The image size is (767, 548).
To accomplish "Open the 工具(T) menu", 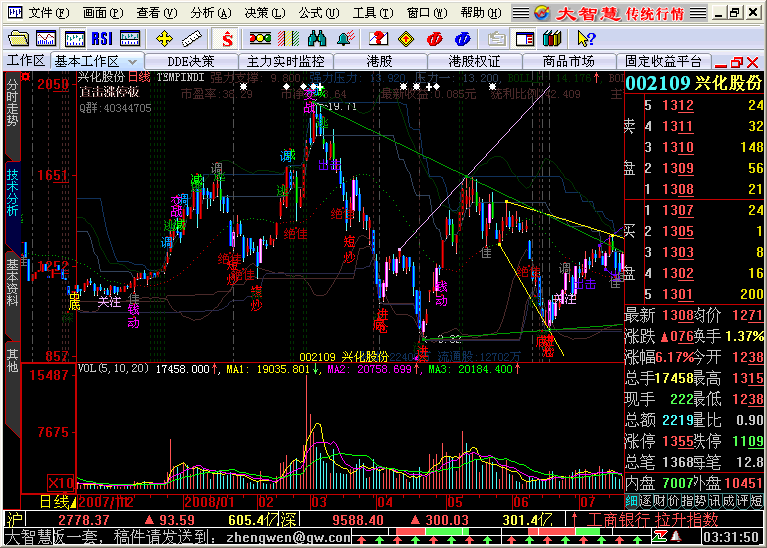I will click(x=373, y=13).
